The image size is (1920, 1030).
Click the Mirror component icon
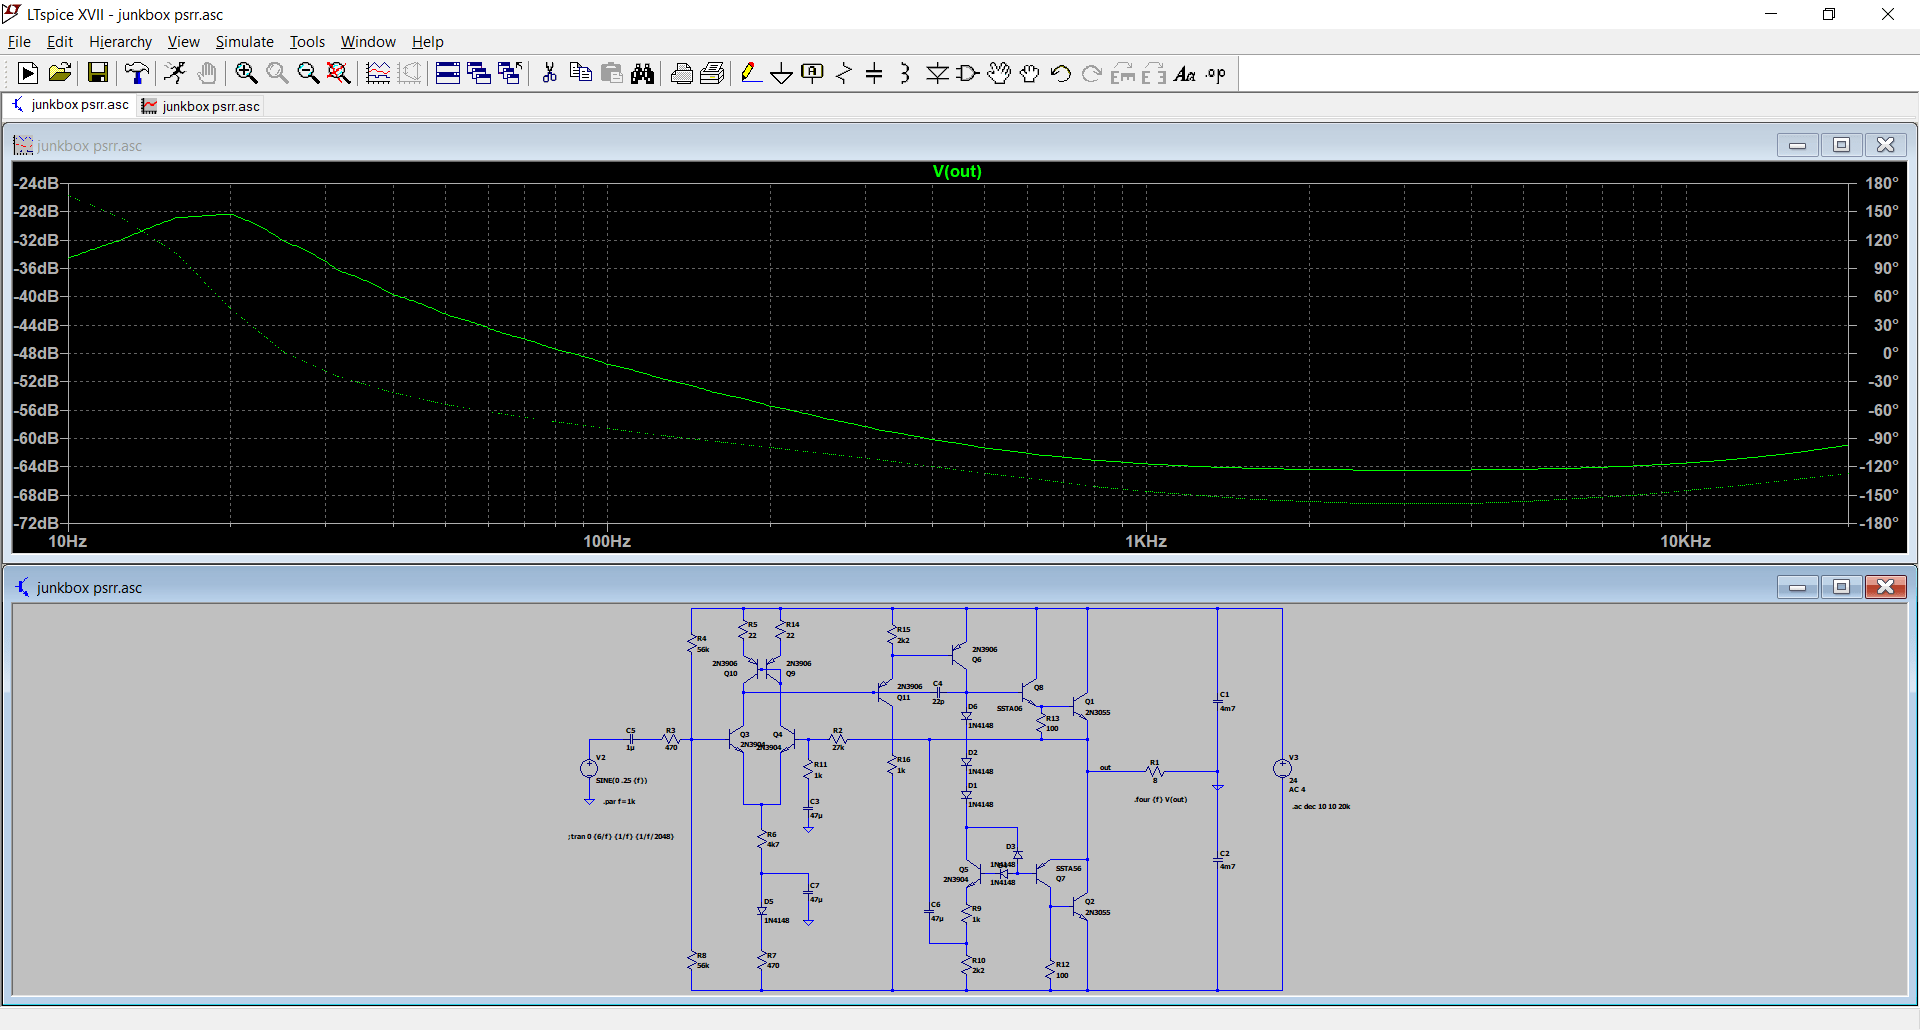point(1154,73)
